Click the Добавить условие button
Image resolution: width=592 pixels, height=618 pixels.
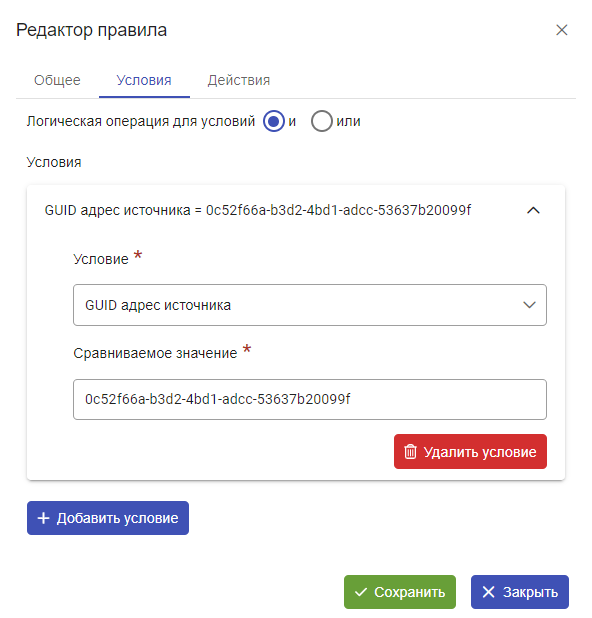tap(108, 518)
